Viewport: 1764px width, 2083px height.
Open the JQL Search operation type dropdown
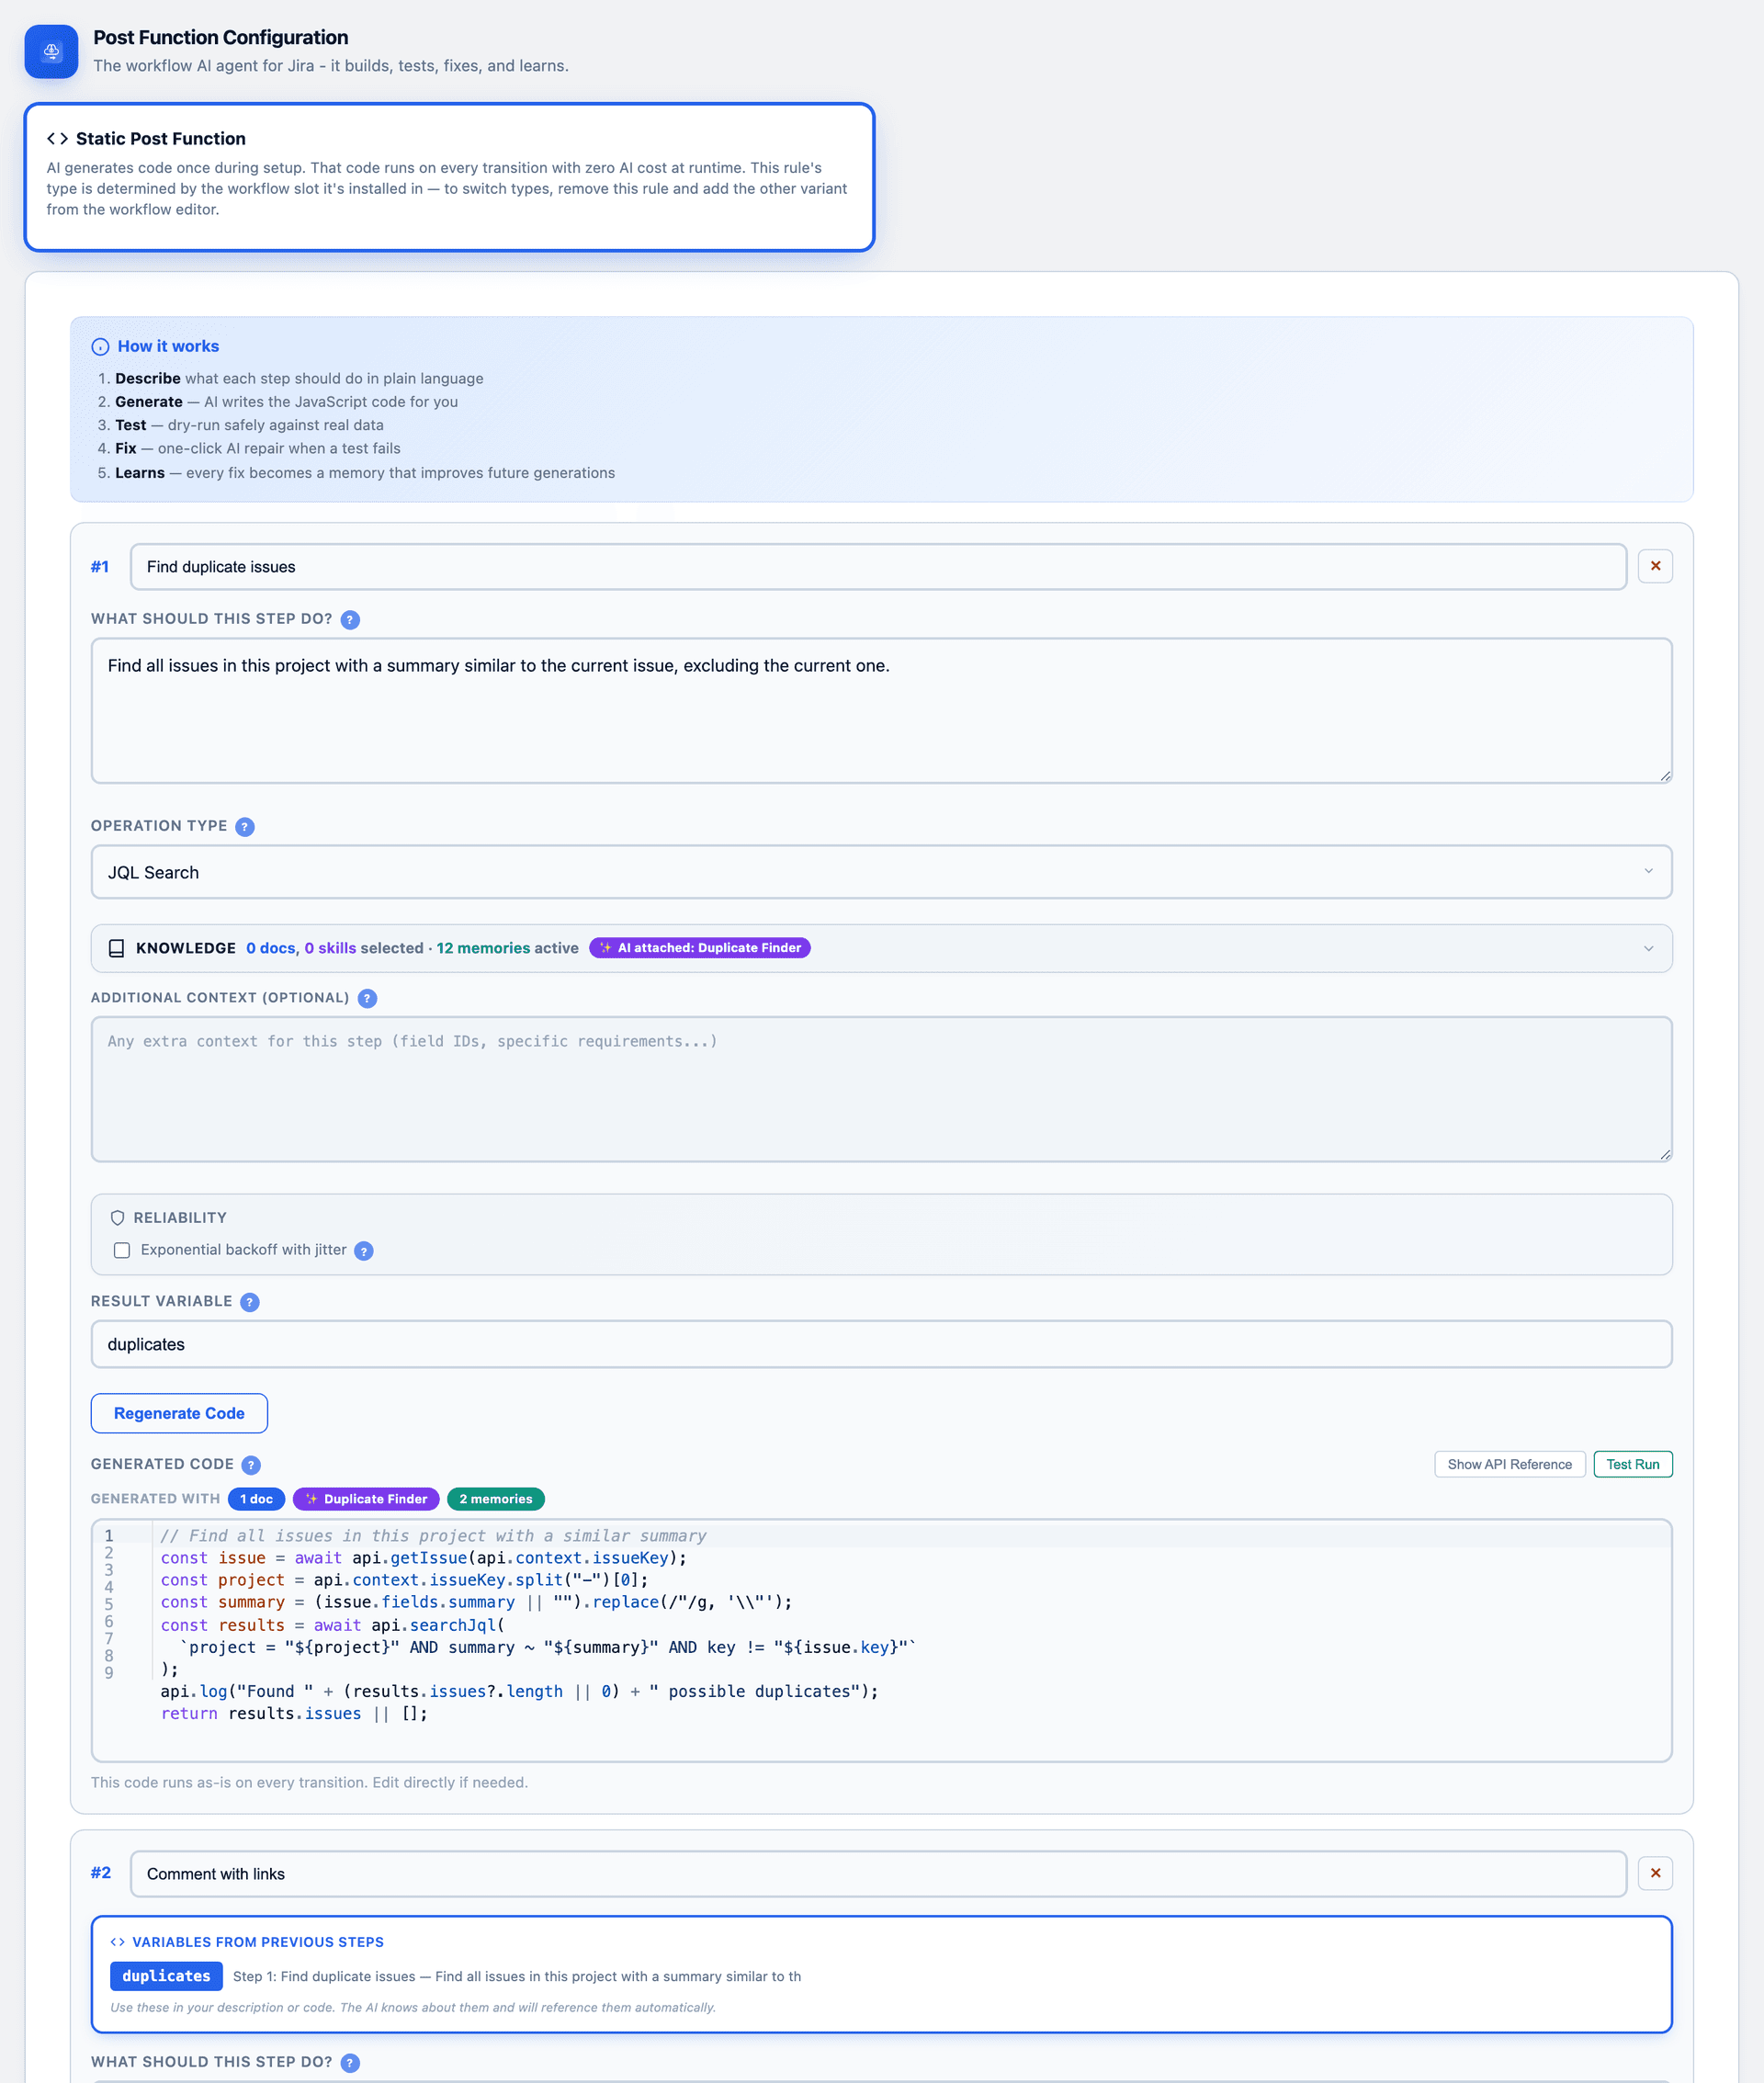click(x=881, y=872)
